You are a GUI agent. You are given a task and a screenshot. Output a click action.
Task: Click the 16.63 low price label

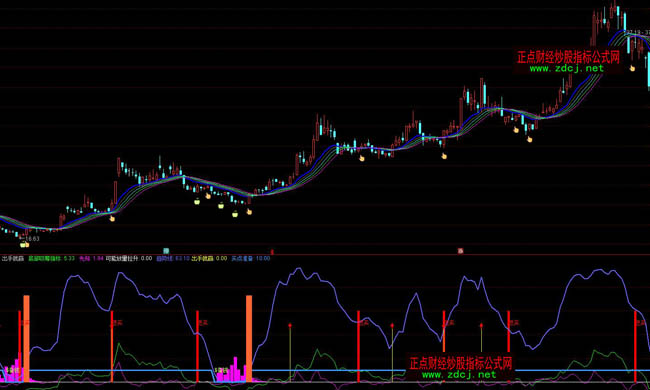[x=31, y=239]
